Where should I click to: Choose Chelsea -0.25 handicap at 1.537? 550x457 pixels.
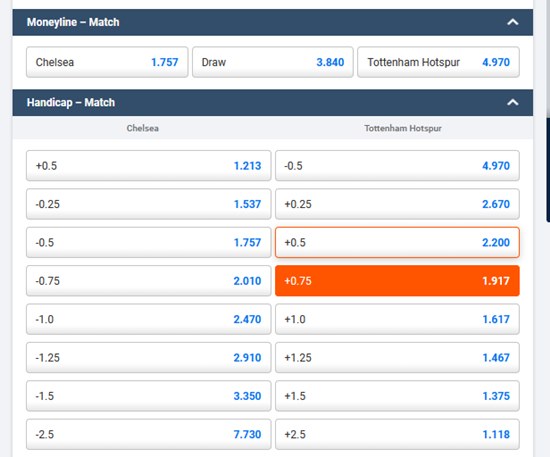point(148,204)
